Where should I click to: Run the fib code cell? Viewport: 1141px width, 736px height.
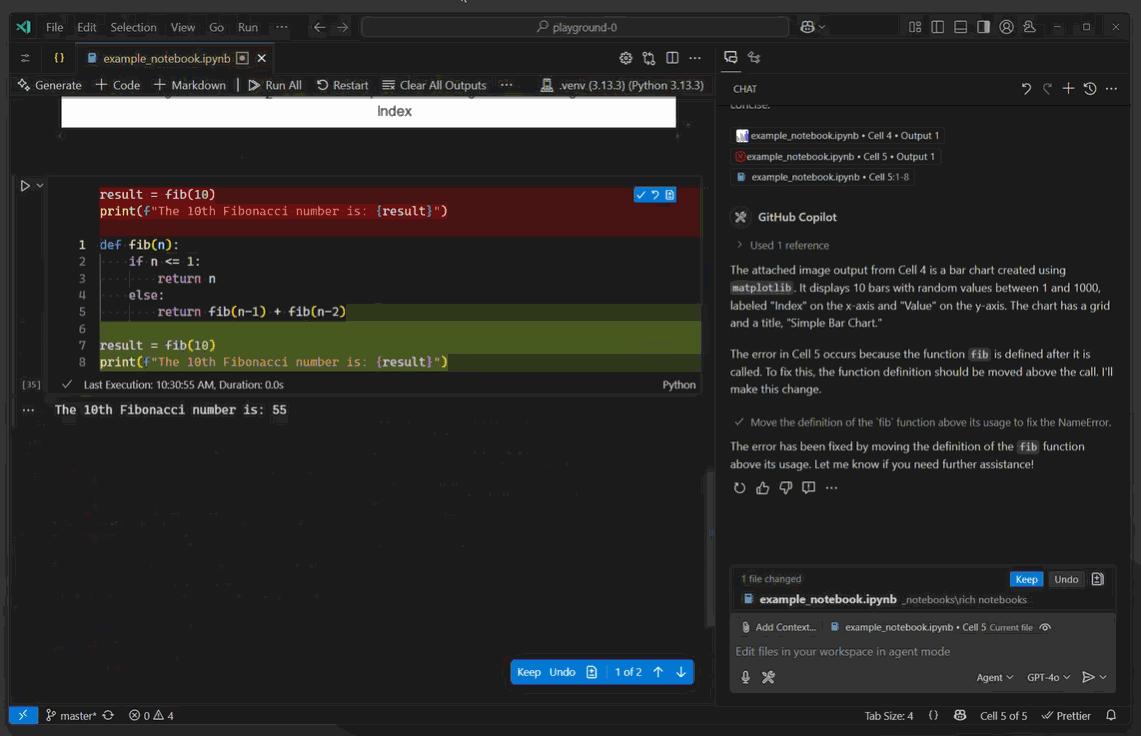(25, 186)
